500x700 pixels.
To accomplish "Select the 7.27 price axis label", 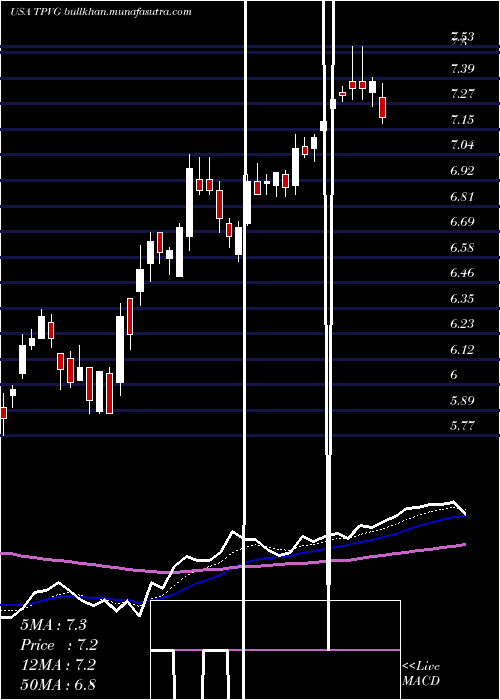I will point(462,94).
